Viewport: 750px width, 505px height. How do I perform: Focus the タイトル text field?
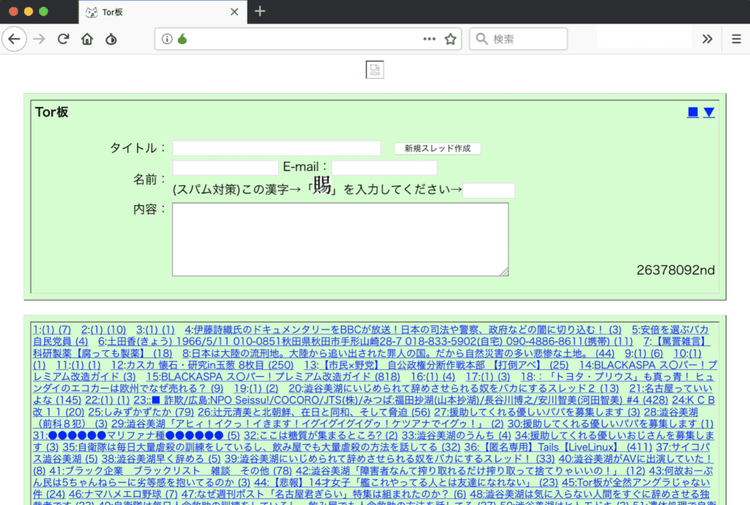tap(276, 148)
